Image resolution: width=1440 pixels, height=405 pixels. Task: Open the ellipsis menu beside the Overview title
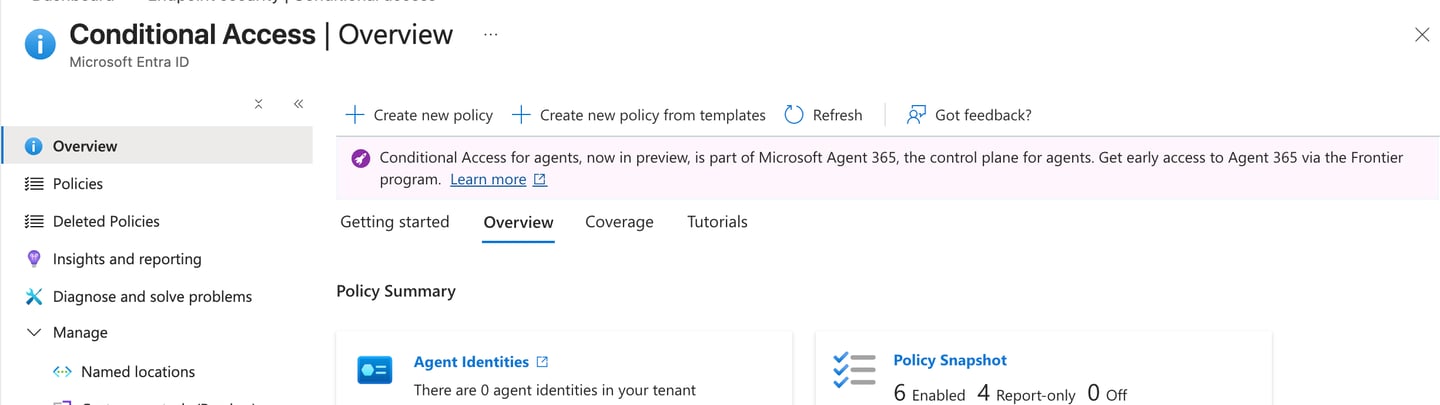pos(490,34)
